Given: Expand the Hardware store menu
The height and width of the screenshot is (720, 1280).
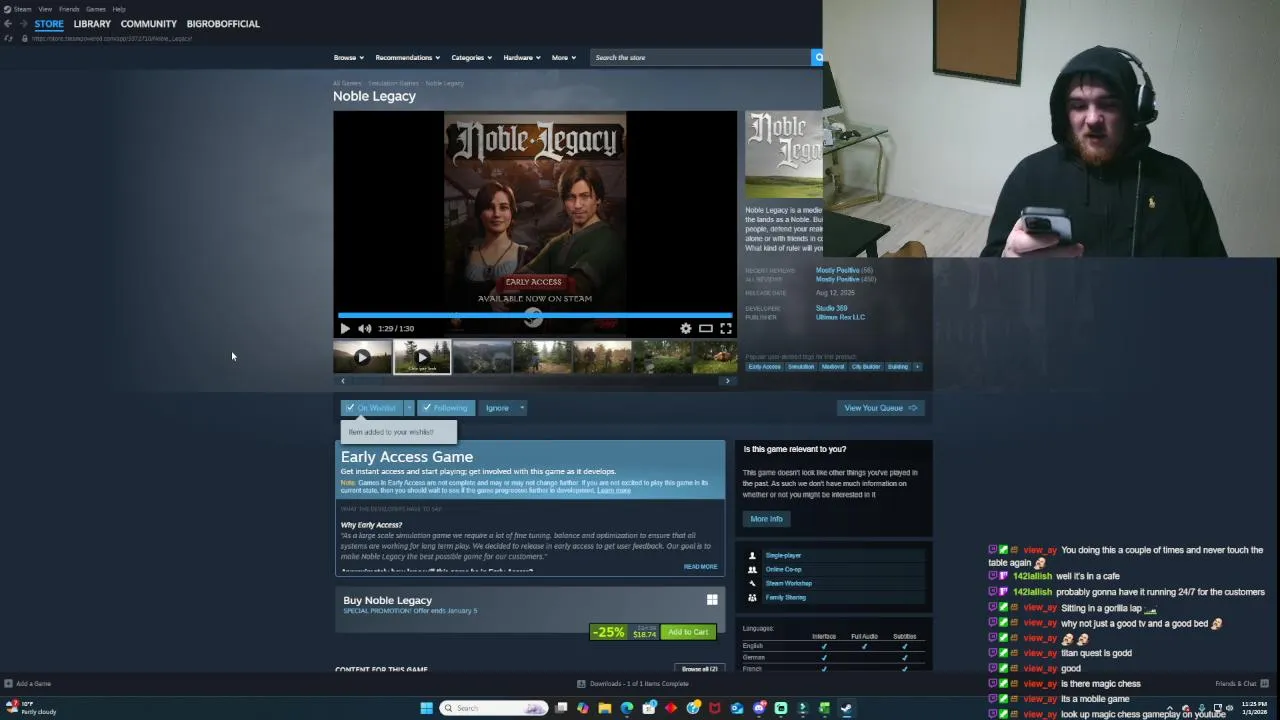Looking at the screenshot, I should [x=522, y=57].
